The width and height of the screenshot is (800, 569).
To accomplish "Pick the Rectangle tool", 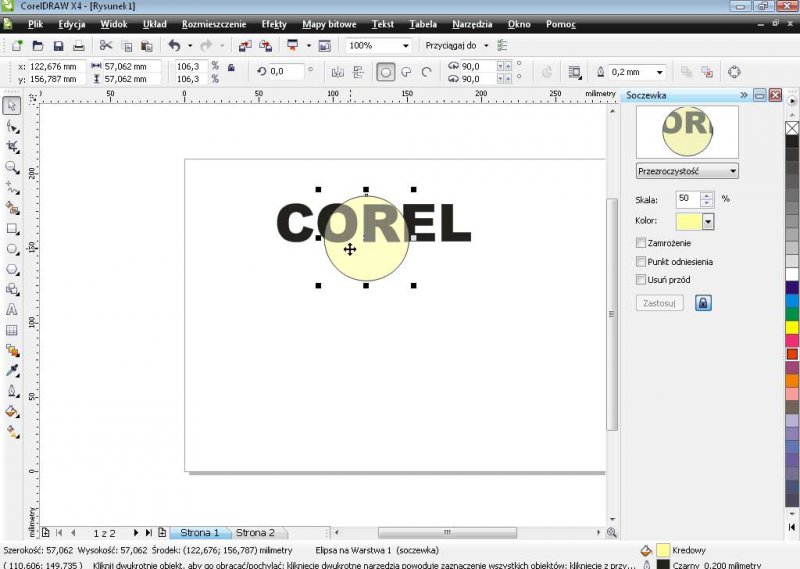I will tap(12, 228).
